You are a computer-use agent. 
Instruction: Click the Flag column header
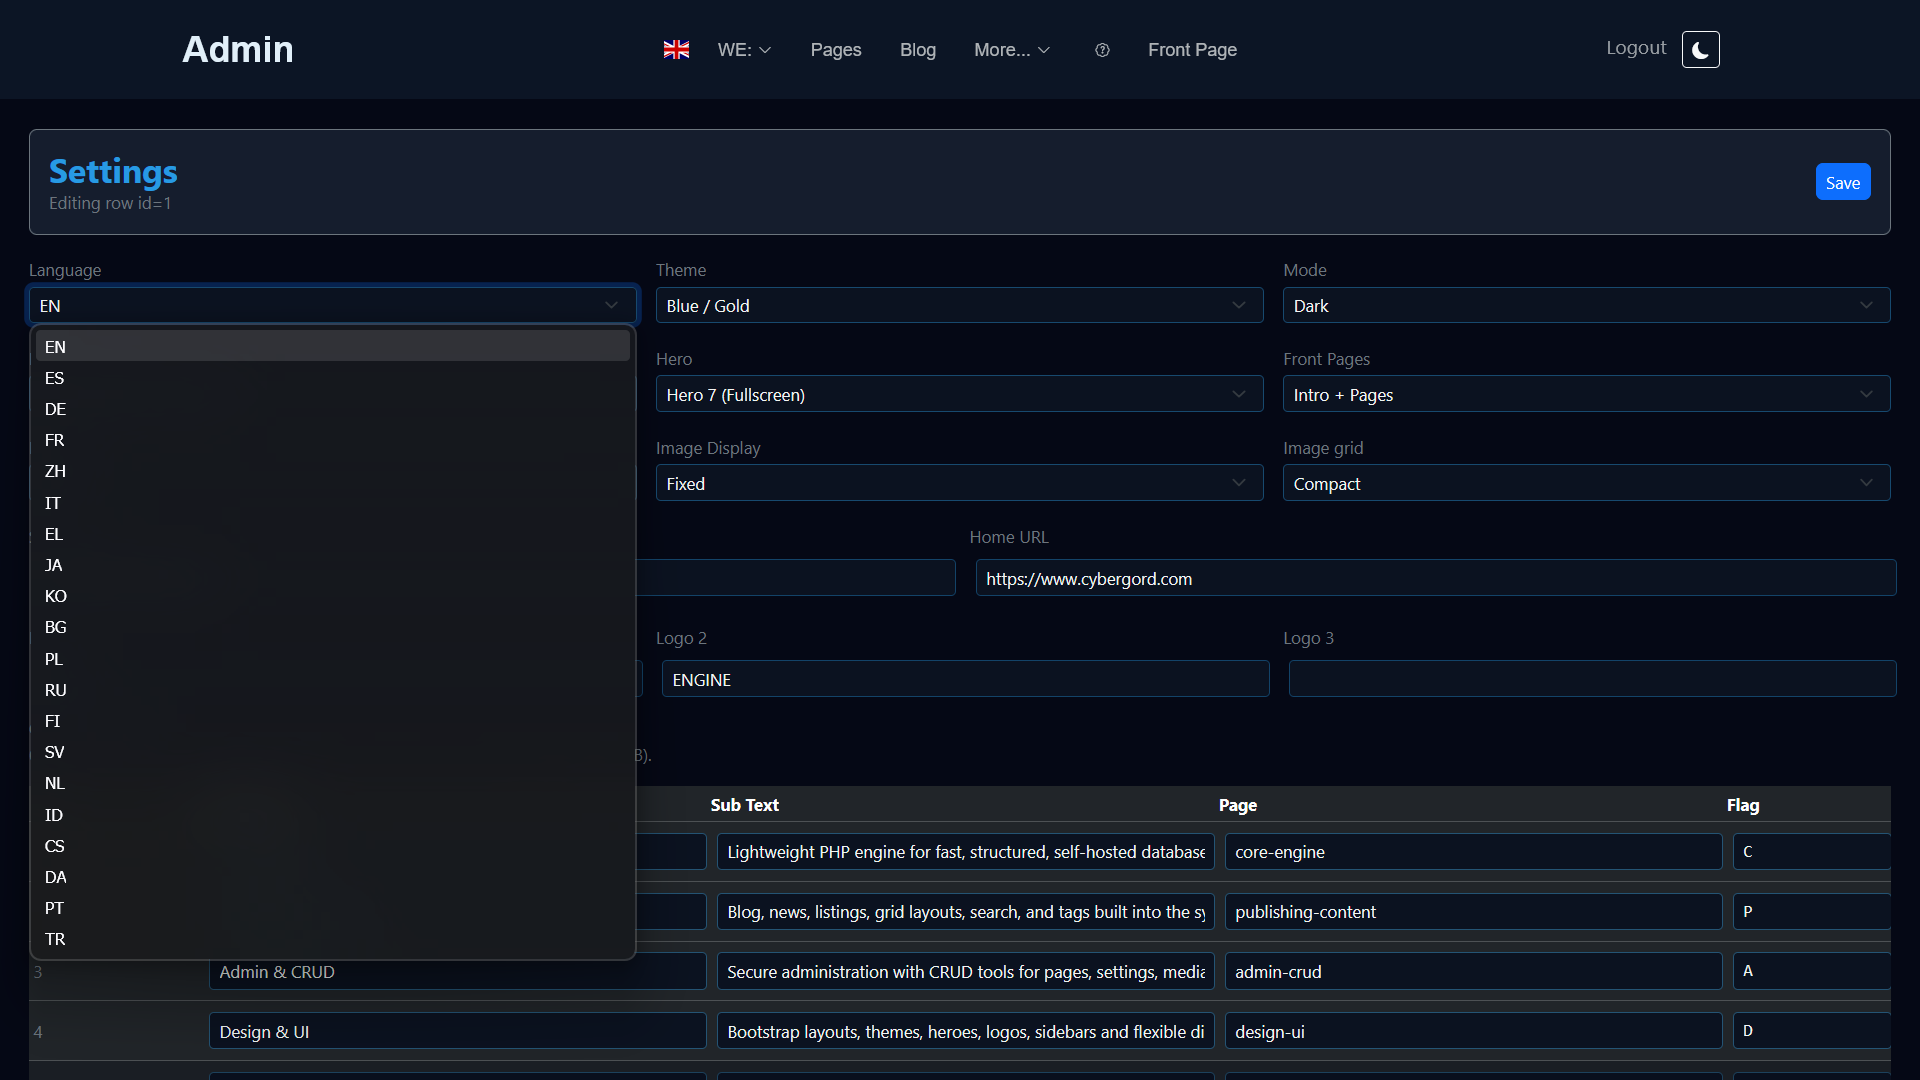[x=1742, y=805]
